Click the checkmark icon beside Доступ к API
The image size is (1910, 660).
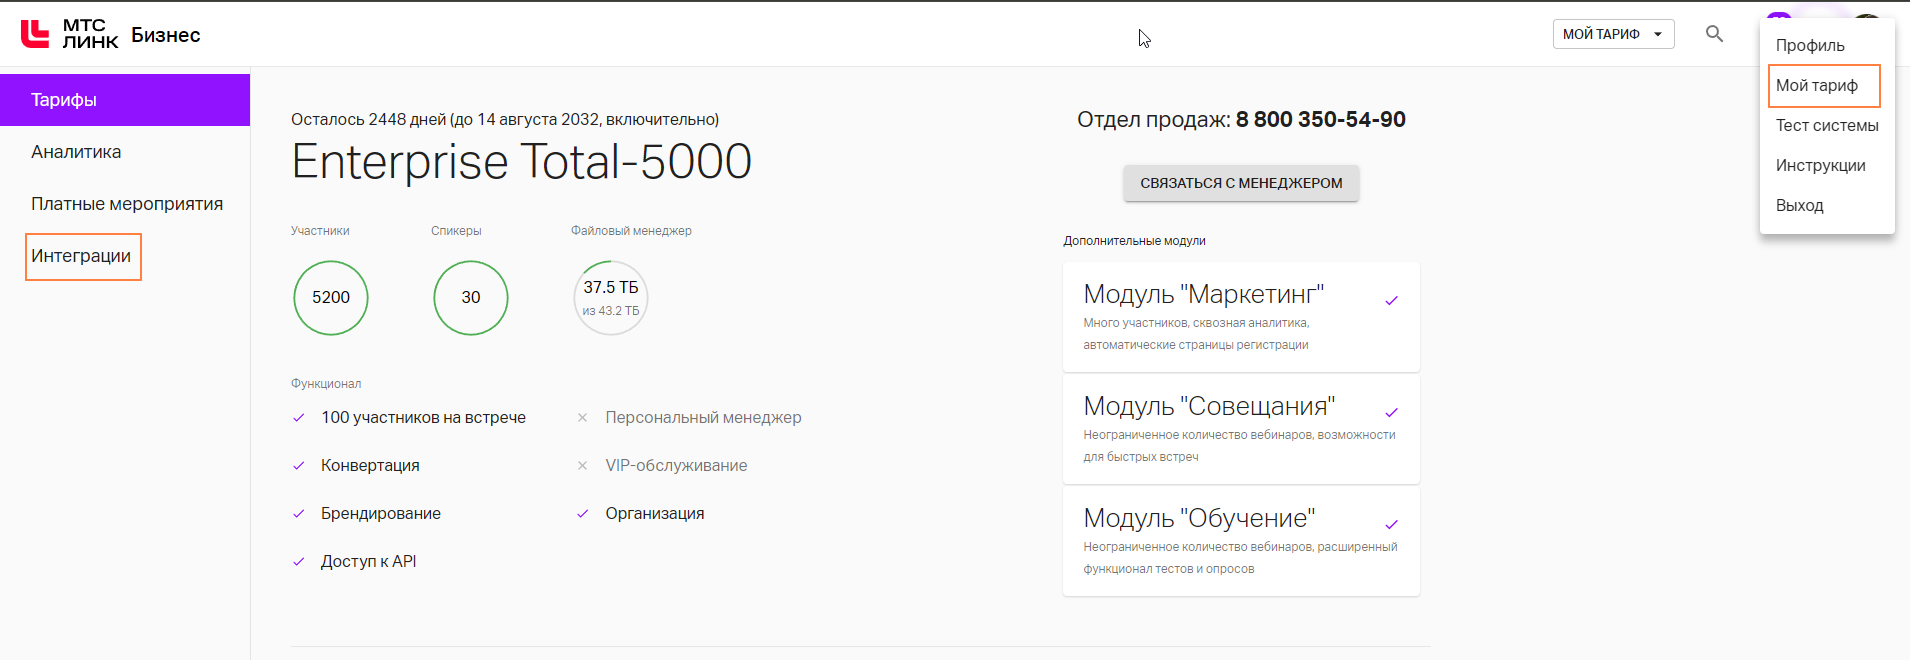[x=298, y=562]
